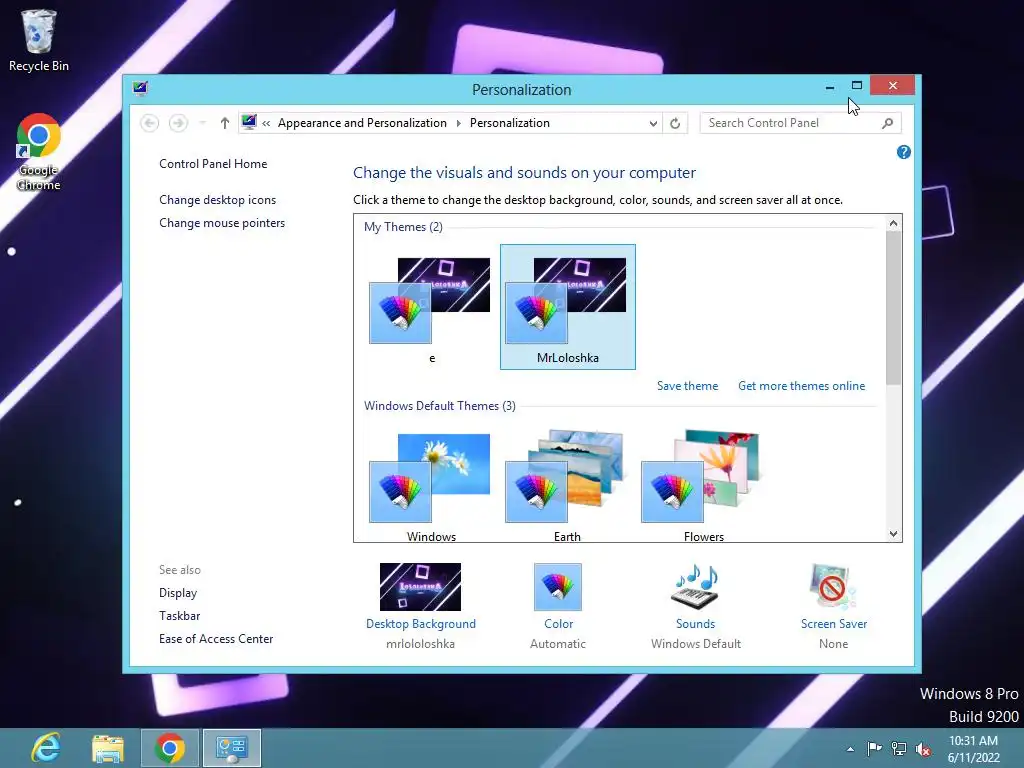Screen dimensions: 1024x768
Task: Click the address bar Control Panel icon
Action: (249, 122)
